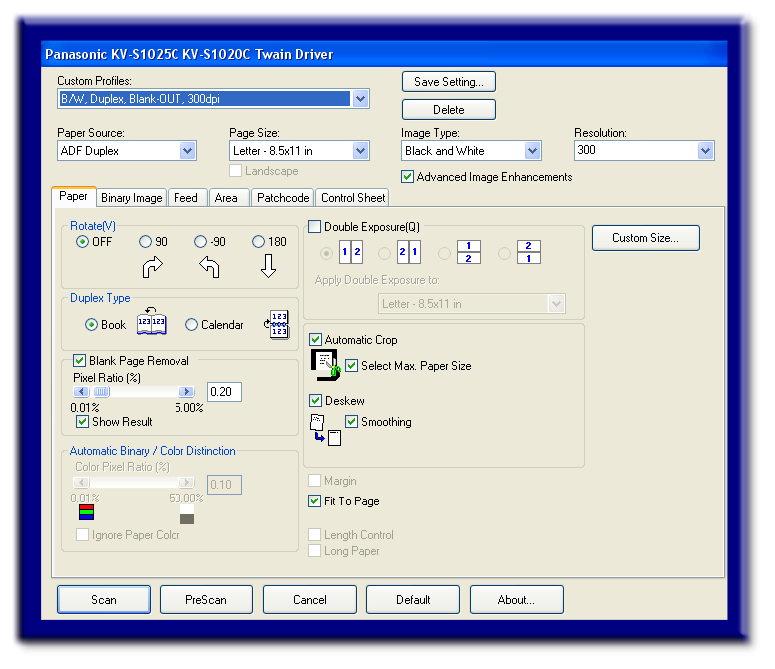Select Rotate OFF radio button
This screenshot has height=669, width=775.
click(x=82, y=242)
